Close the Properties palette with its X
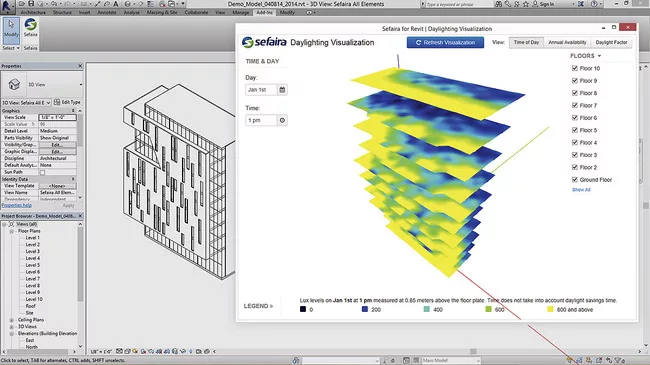This screenshot has height=365, width=650. pyautogui.click(x=80, y=66)
